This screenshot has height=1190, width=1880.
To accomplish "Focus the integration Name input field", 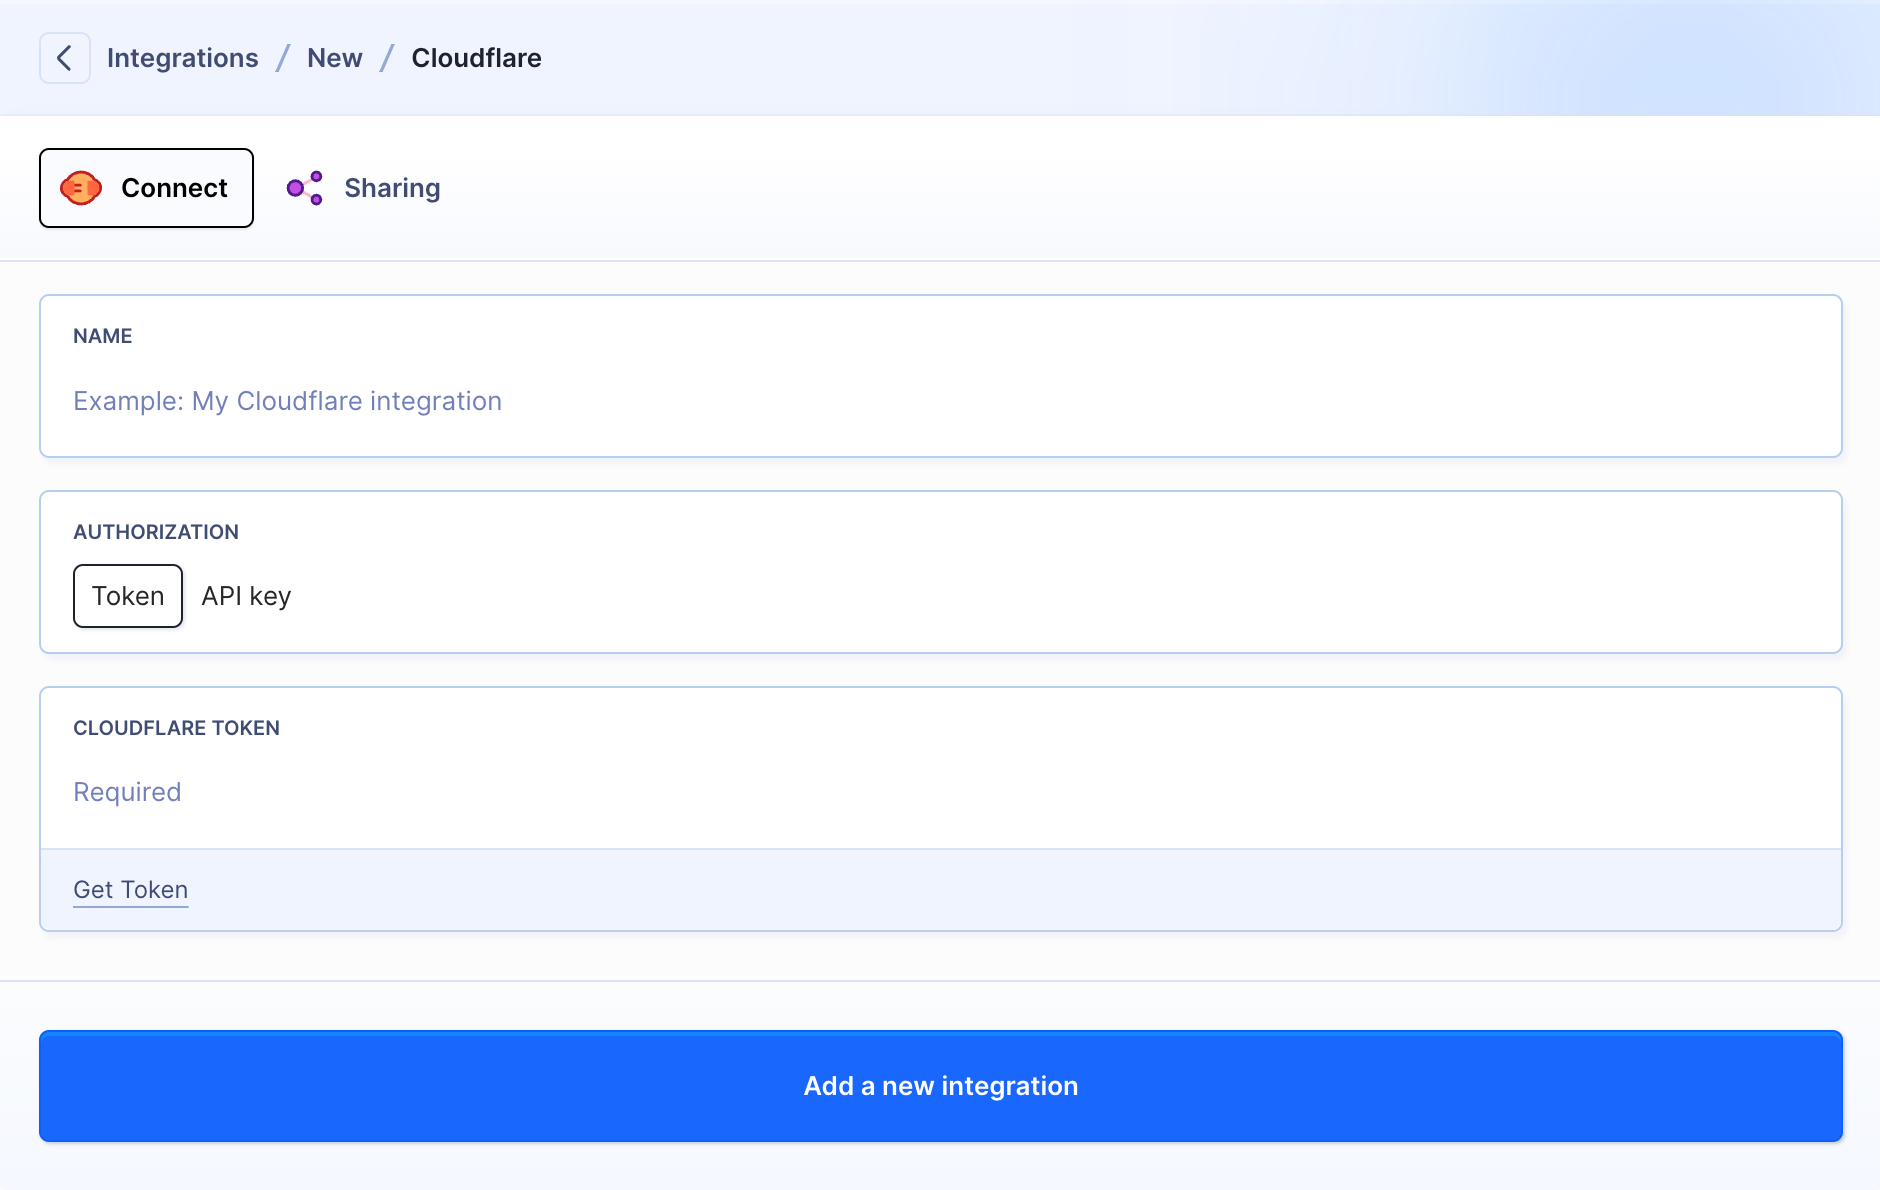I will [x=940, y=401].
